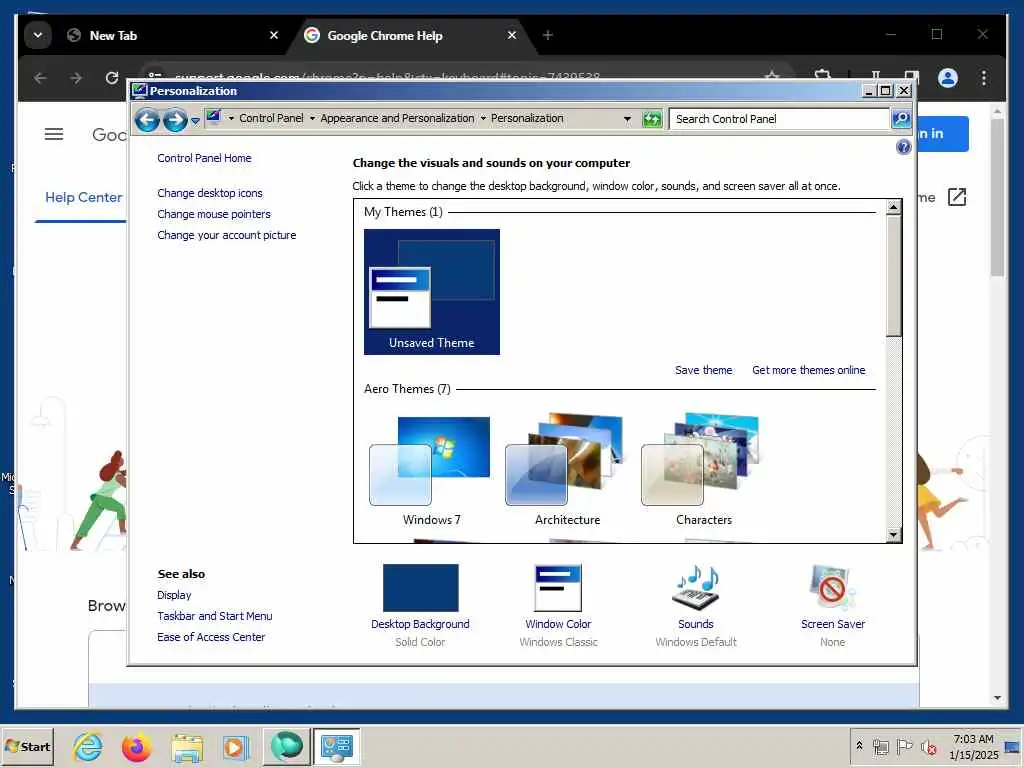Image resolution: width=1024 pixels, height=768 pixels.
Task: Open Taskbar and Start Menu link
Action: [x=215, y=616]
